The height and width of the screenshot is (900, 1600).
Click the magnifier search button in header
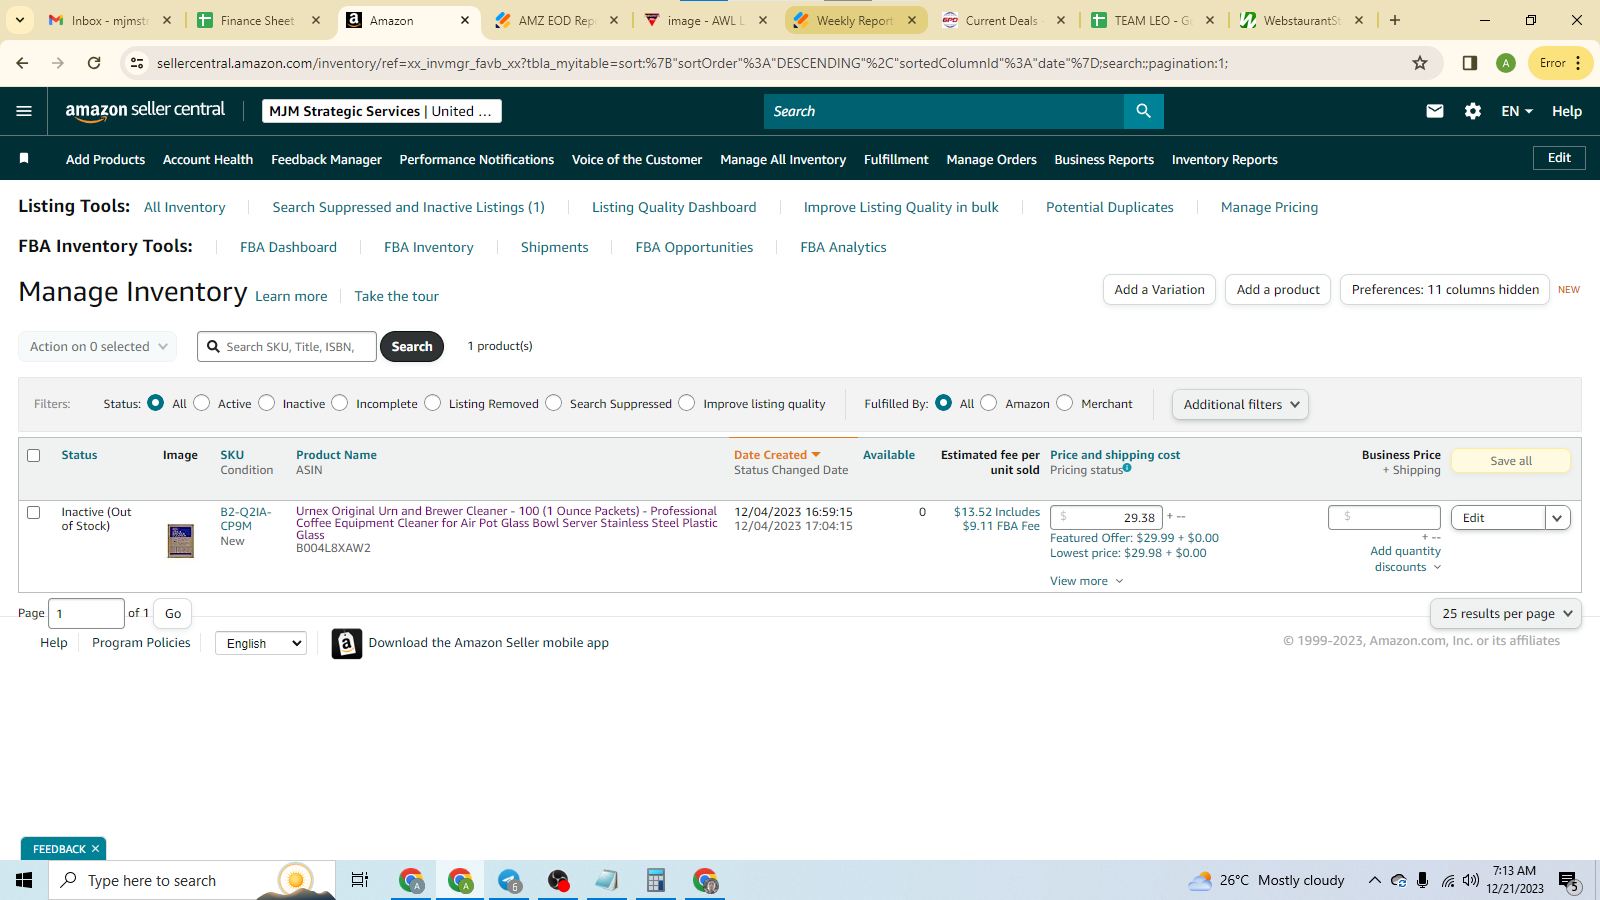tap(1143, 111)
